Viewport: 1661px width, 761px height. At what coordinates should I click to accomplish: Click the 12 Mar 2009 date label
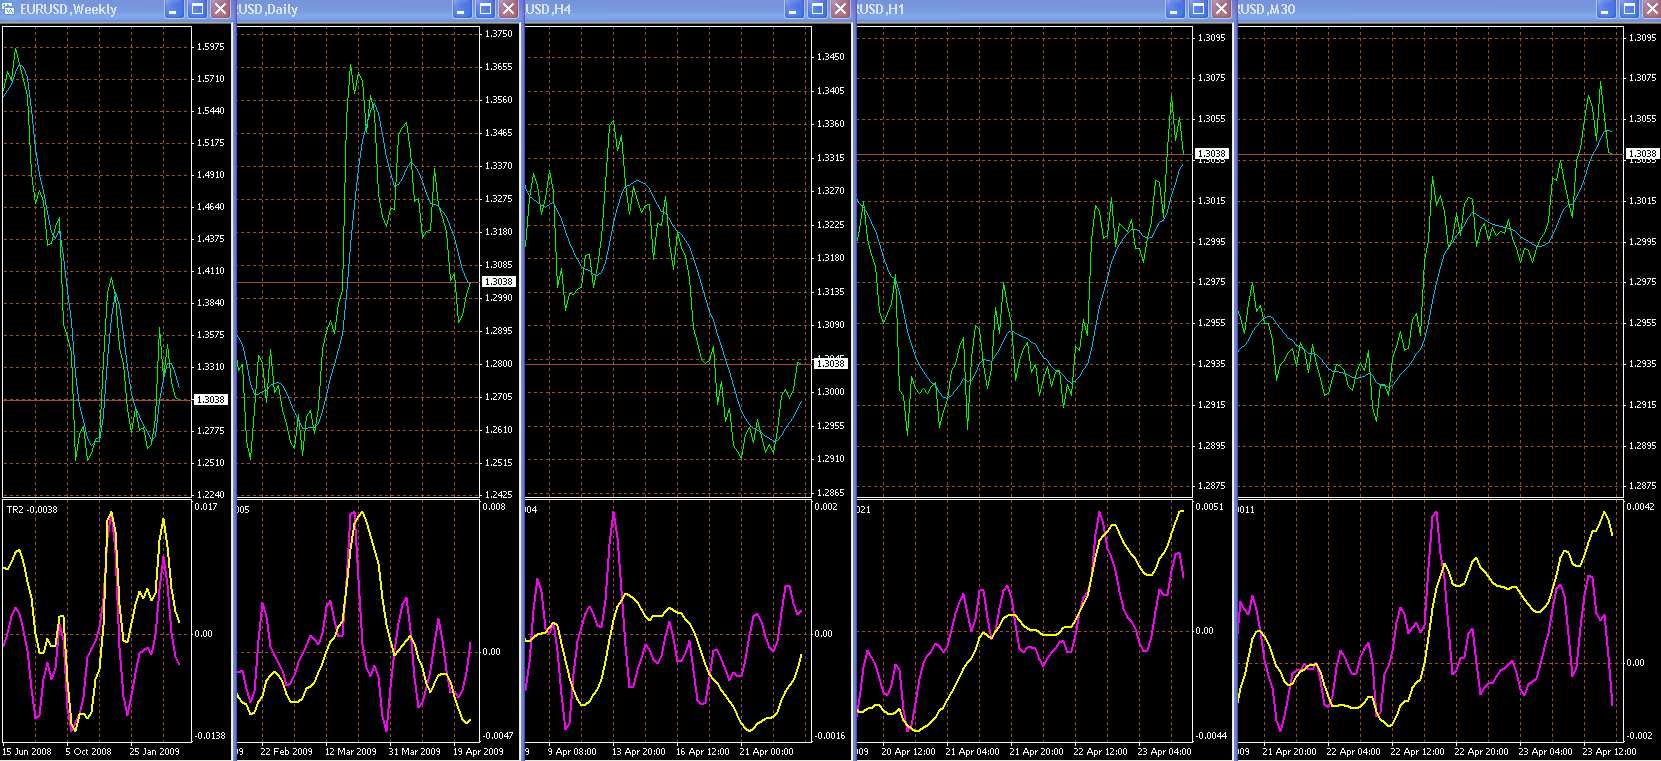pos(350,752)
